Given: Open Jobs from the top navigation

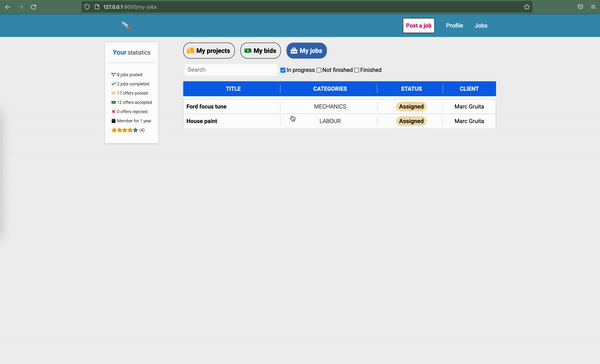Looking at the screenshot, I should 481,26.
